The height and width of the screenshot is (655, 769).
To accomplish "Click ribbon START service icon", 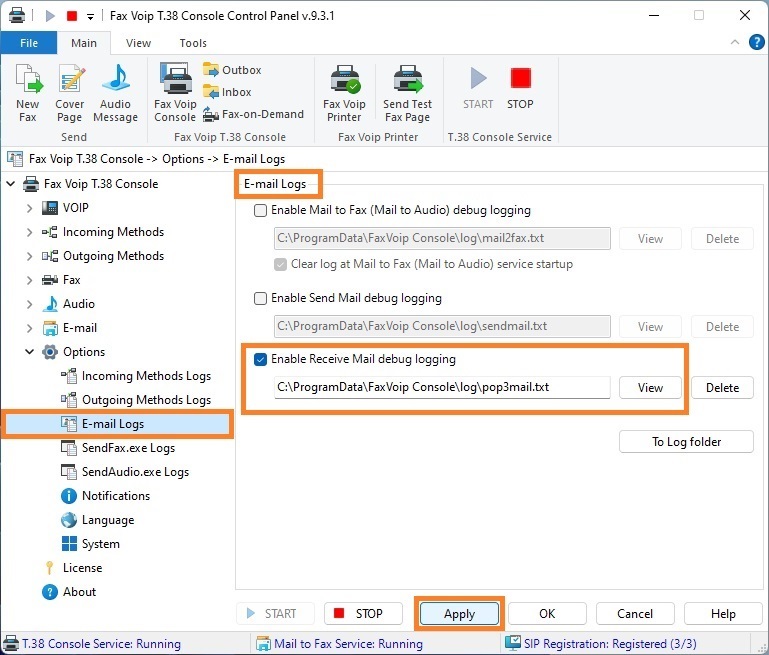I will [x=478, y=88].
